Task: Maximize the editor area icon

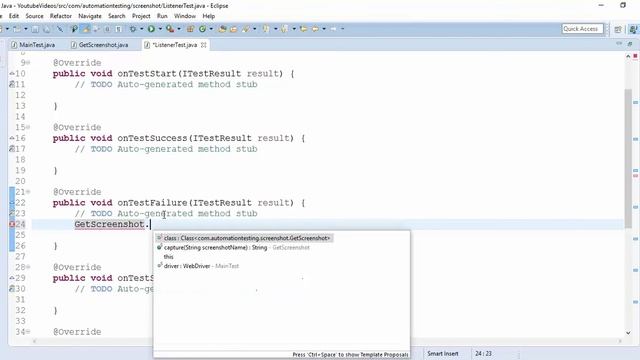Action: click(630, 43)
